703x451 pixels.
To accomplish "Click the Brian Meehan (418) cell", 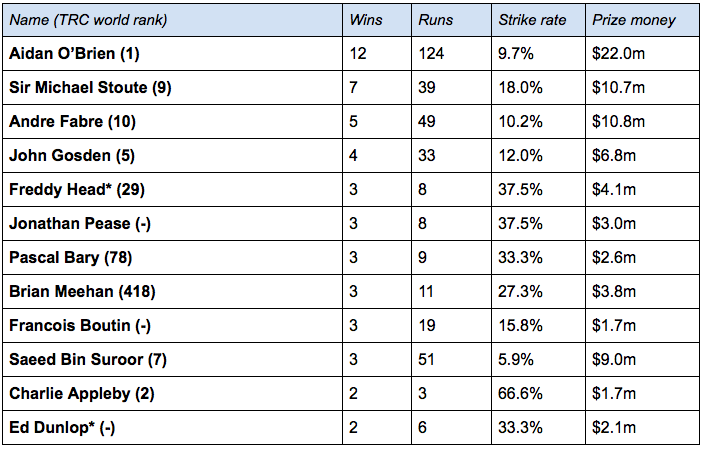I will point(173,291).
